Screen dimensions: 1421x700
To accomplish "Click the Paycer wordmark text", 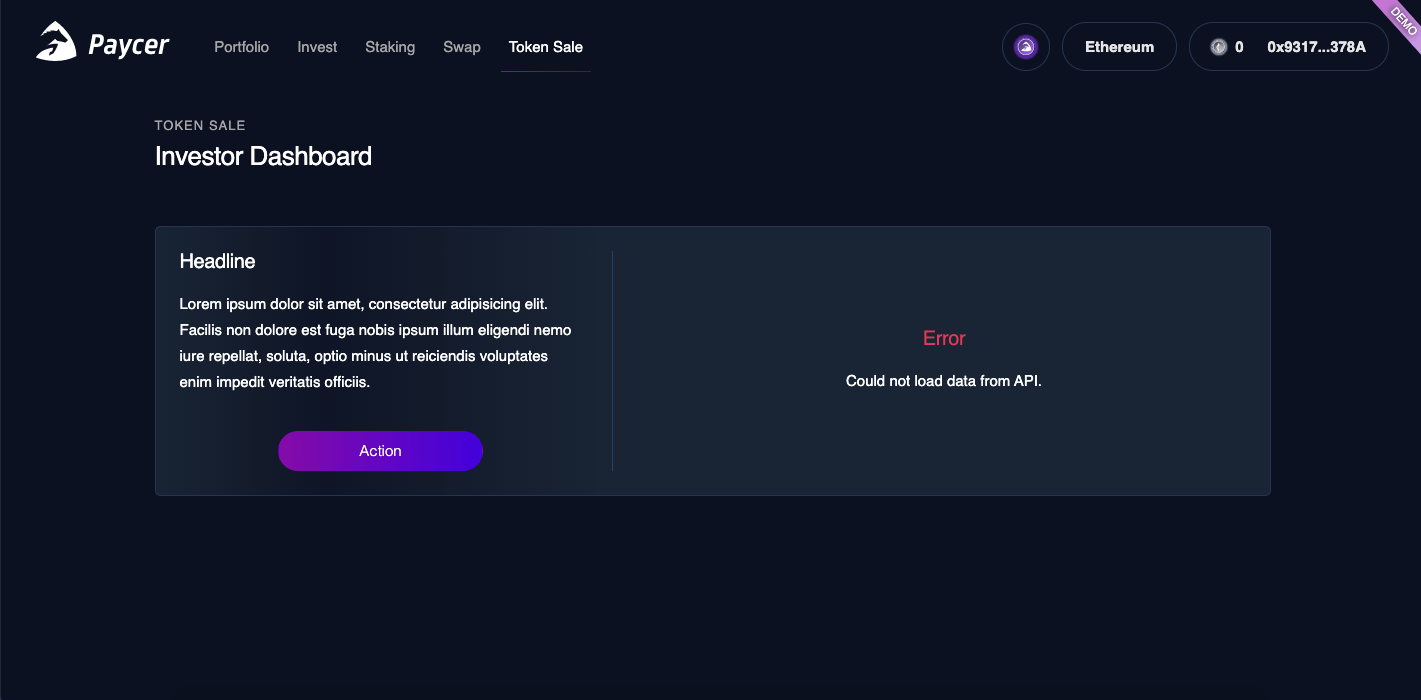I will 129,46.
